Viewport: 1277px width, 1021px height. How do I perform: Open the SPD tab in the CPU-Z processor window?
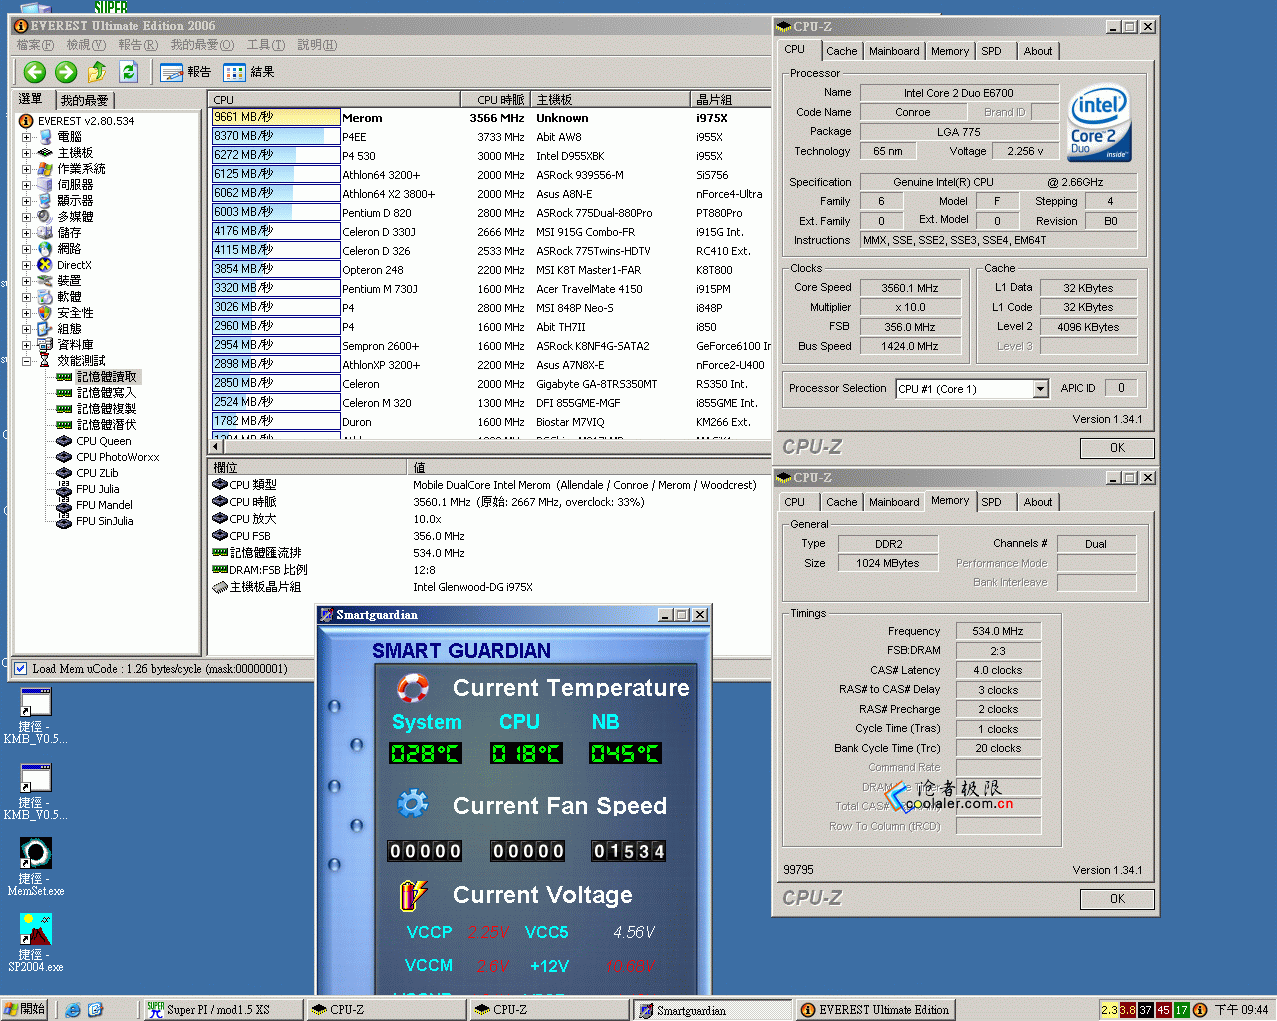(x=991, y=51)
